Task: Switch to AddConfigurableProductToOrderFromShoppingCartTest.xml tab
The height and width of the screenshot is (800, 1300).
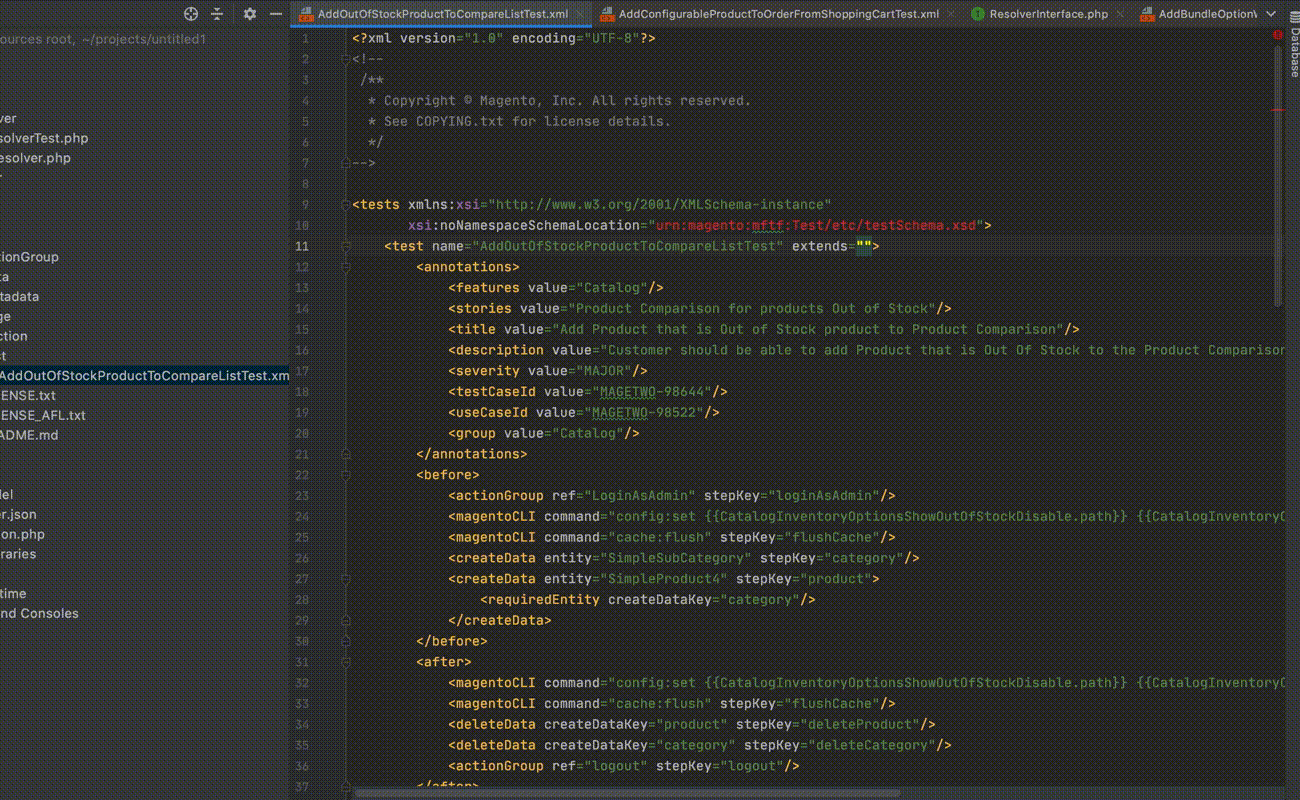Action: 778,14
